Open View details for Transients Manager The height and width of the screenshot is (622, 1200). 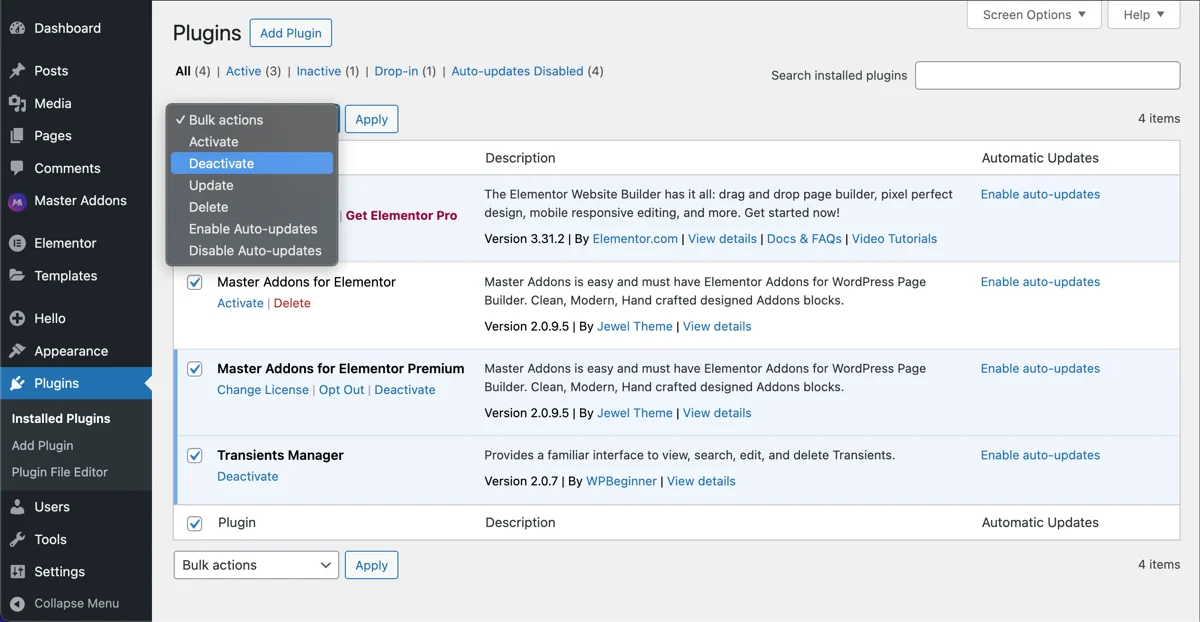701,481
